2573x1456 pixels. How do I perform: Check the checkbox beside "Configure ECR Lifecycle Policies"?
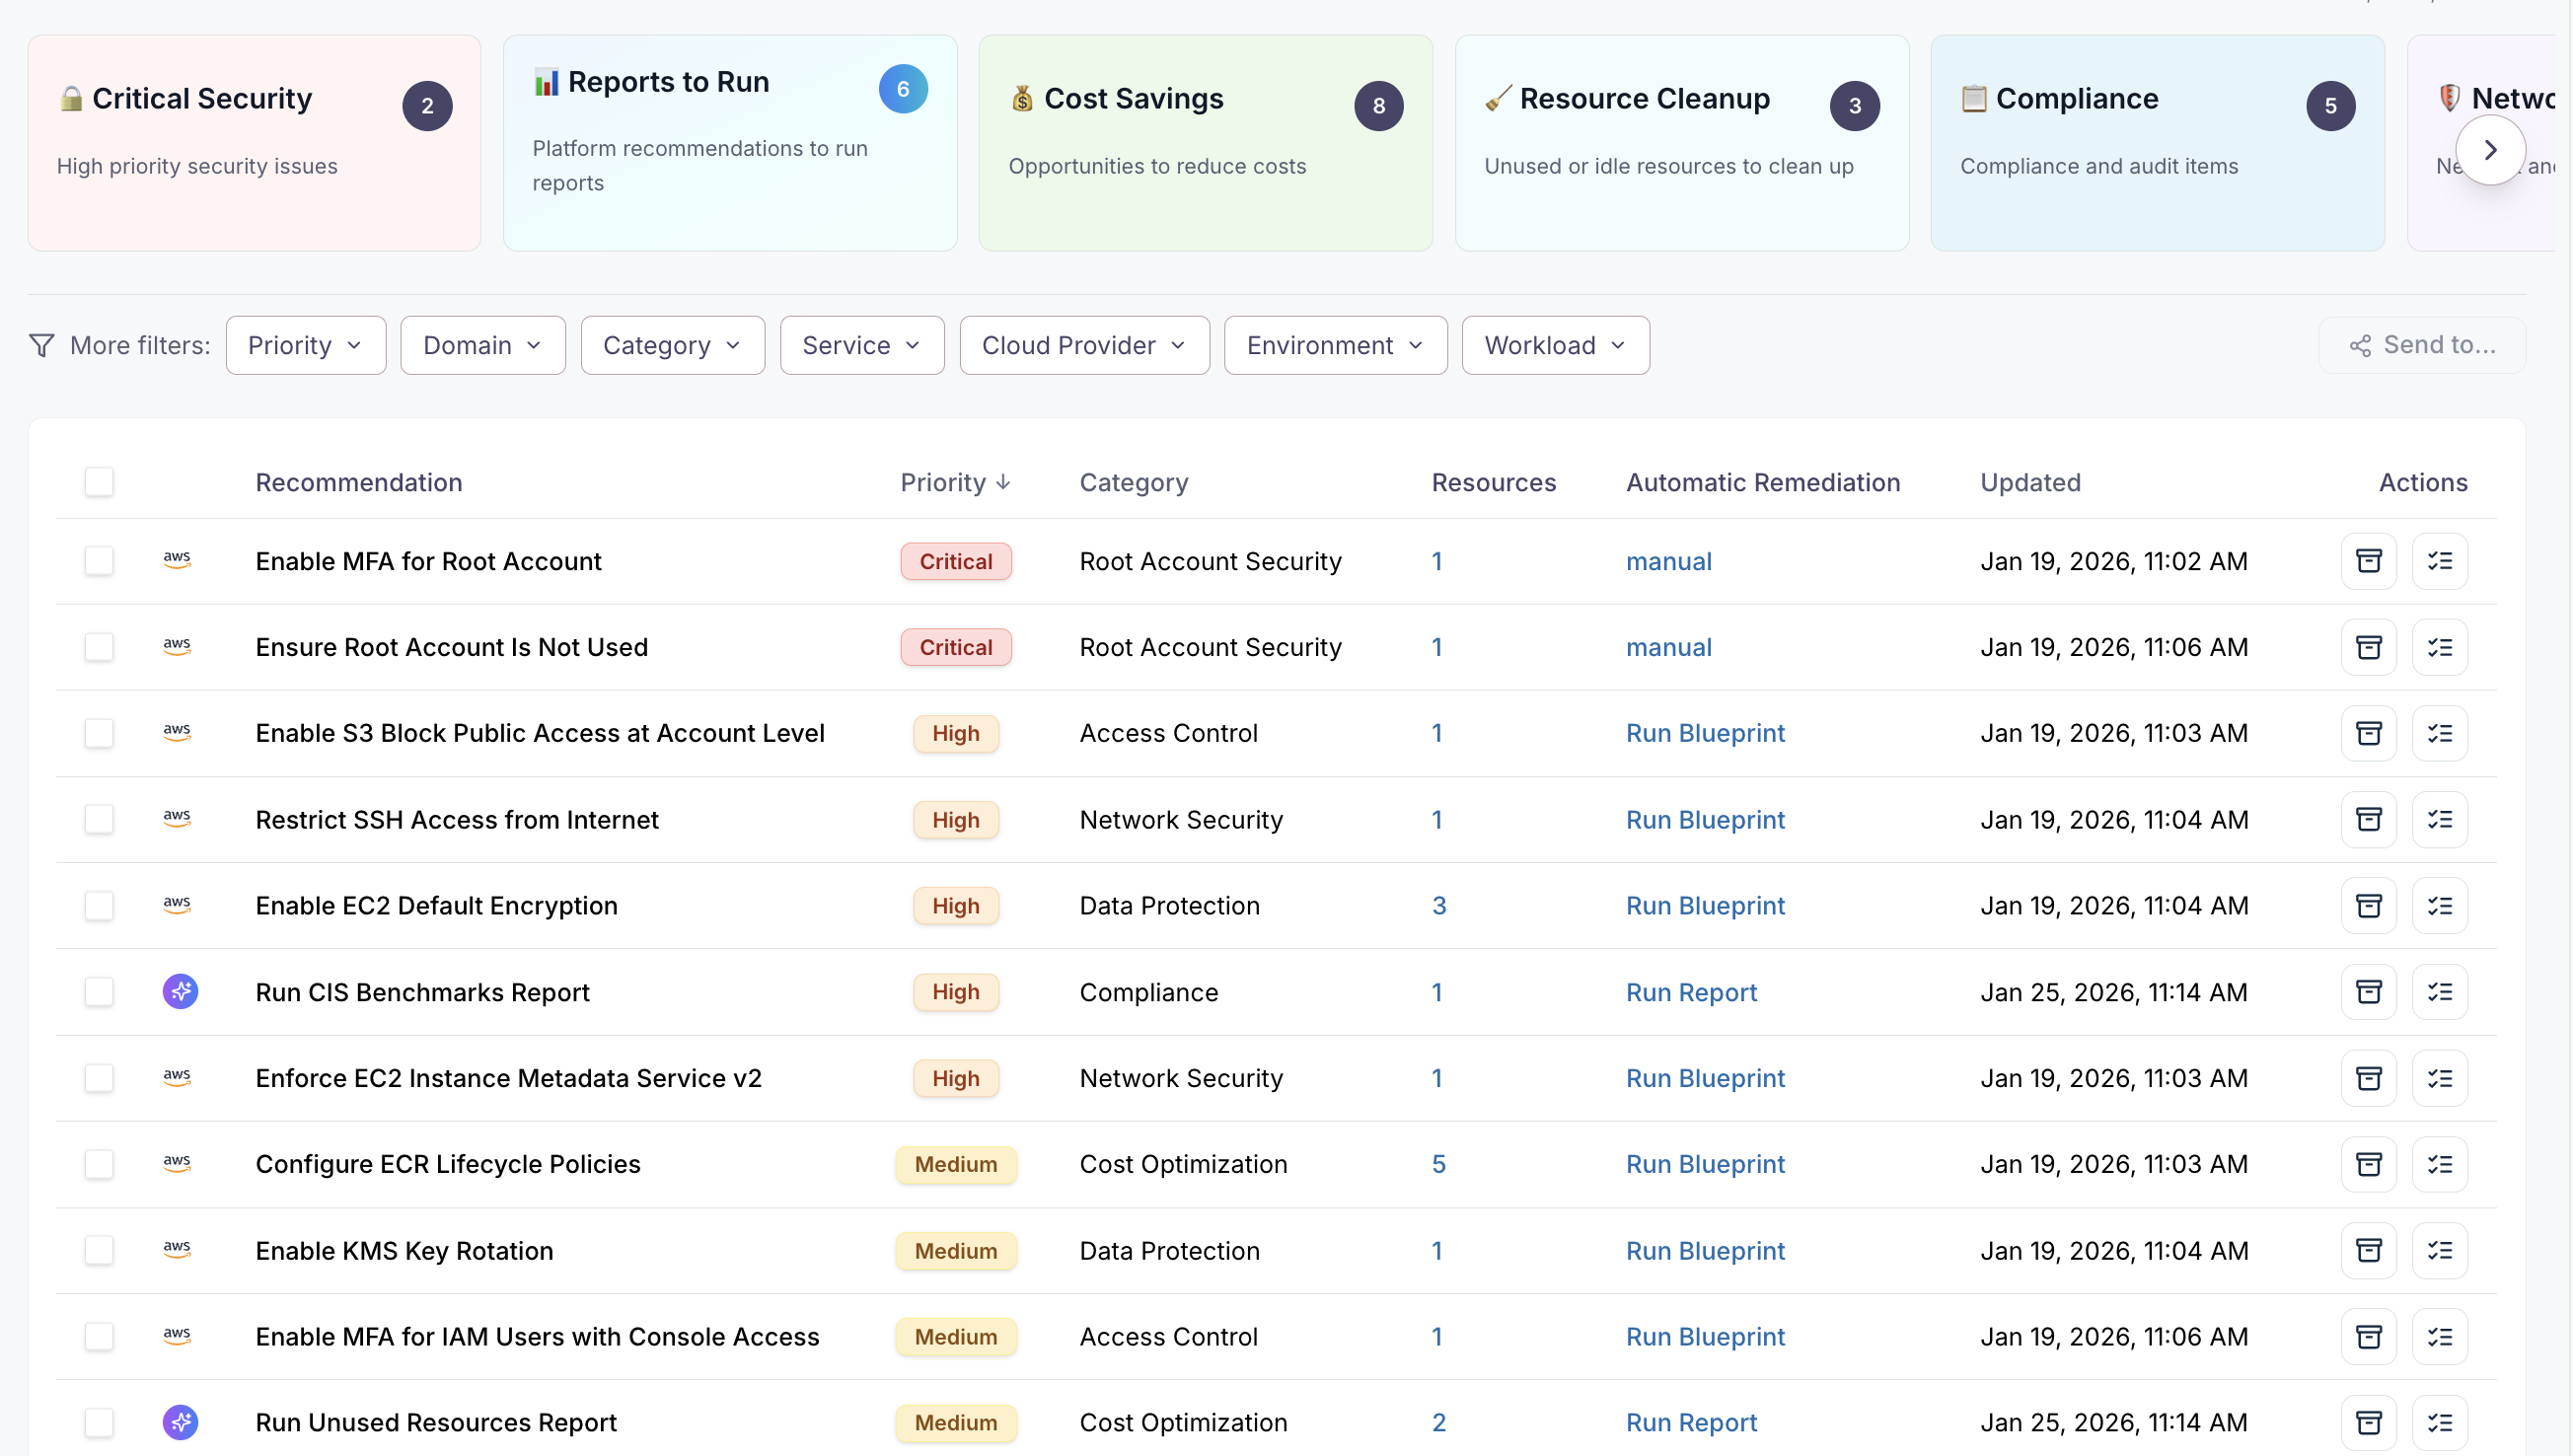point(99,1163)
